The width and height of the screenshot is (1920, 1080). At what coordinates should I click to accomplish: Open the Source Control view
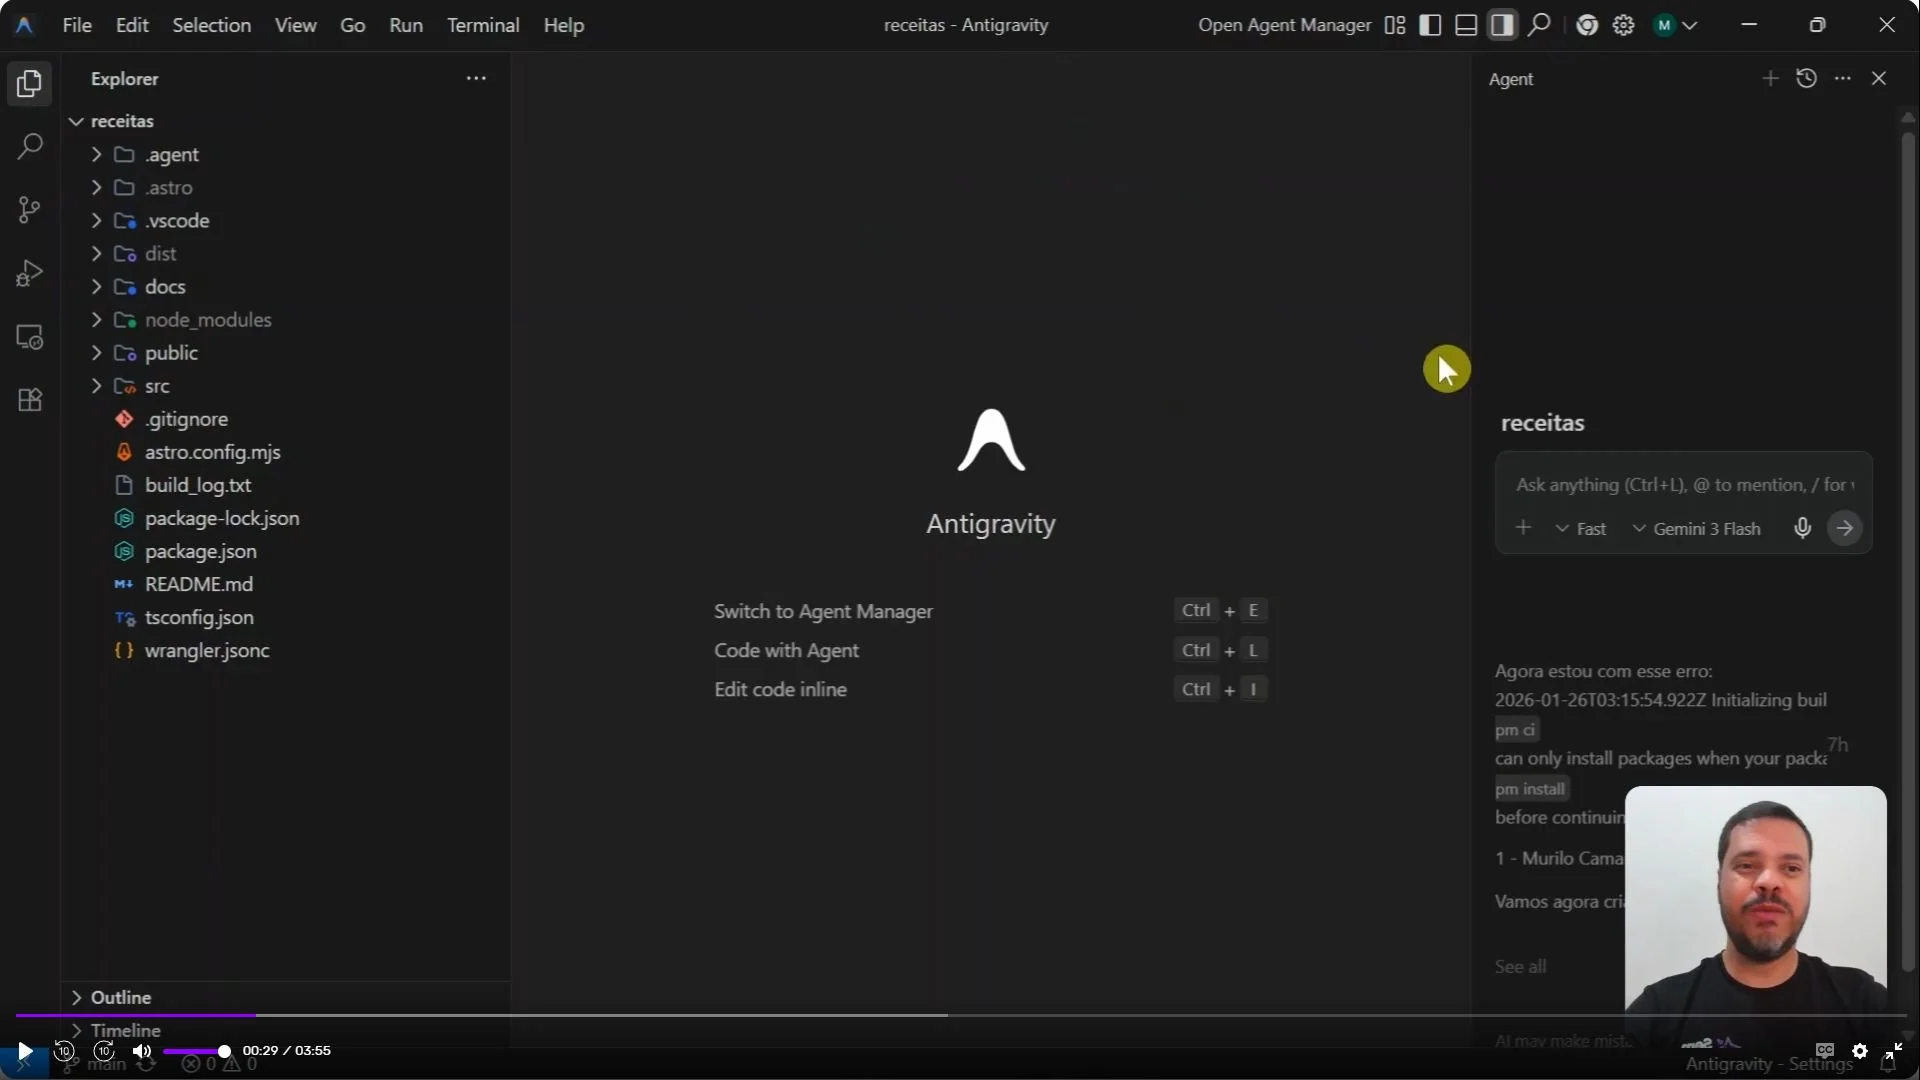pos(30,210)
